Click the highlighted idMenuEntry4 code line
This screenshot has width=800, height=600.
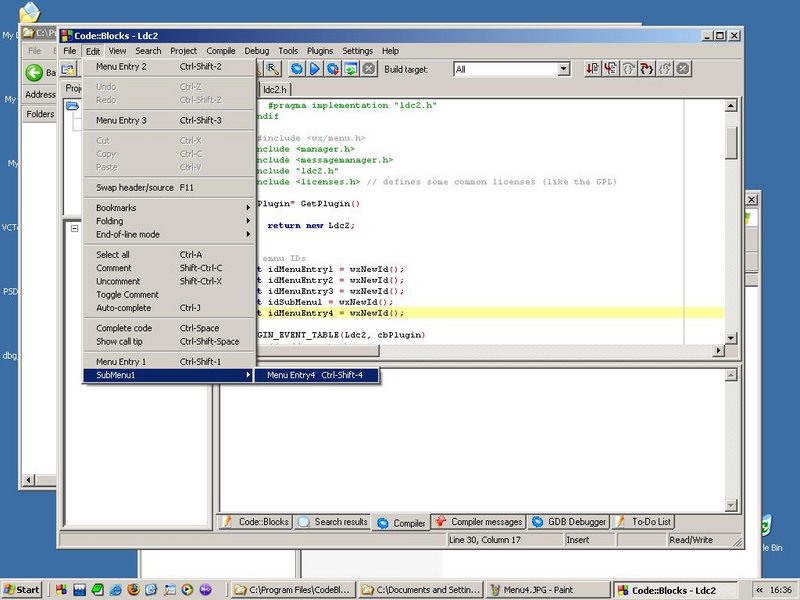pyautogui.click(x=490, y=313)
